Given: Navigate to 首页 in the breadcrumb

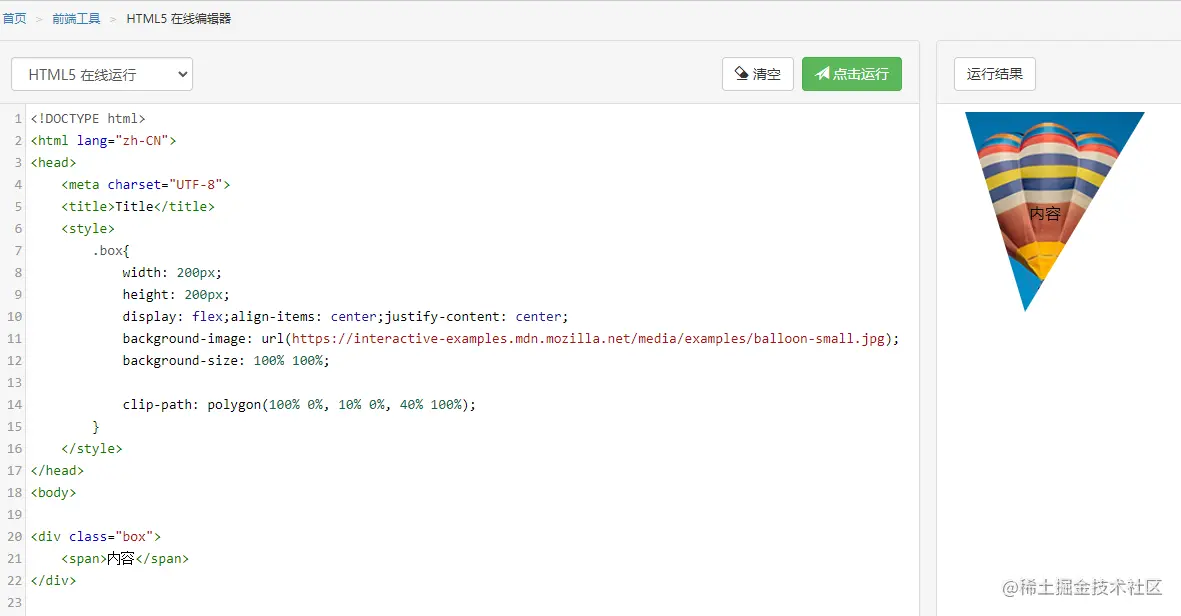Looking at the screenshot, I should coord(15,17).
